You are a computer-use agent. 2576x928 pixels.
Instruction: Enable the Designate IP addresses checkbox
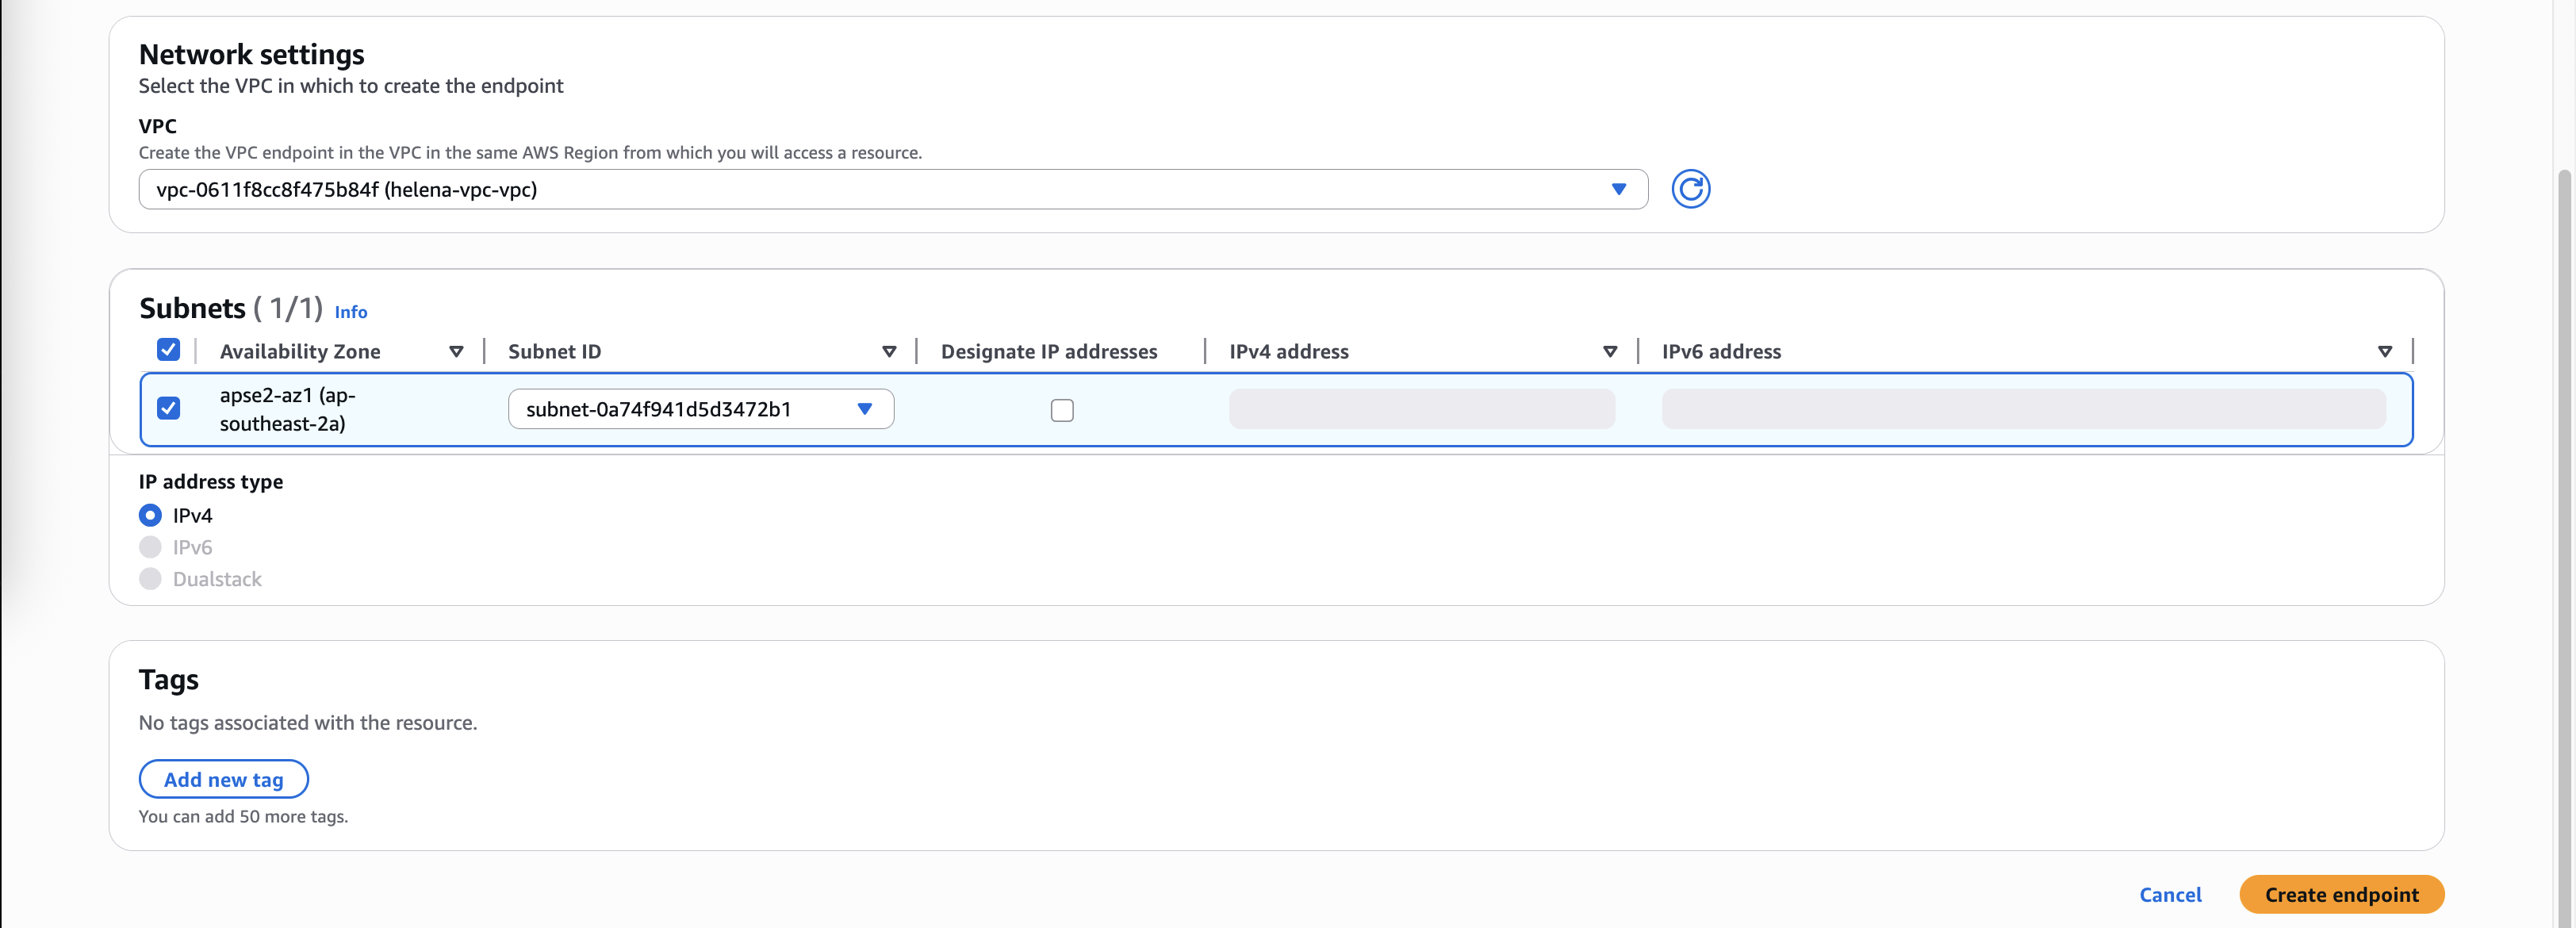coord(1061,410)
